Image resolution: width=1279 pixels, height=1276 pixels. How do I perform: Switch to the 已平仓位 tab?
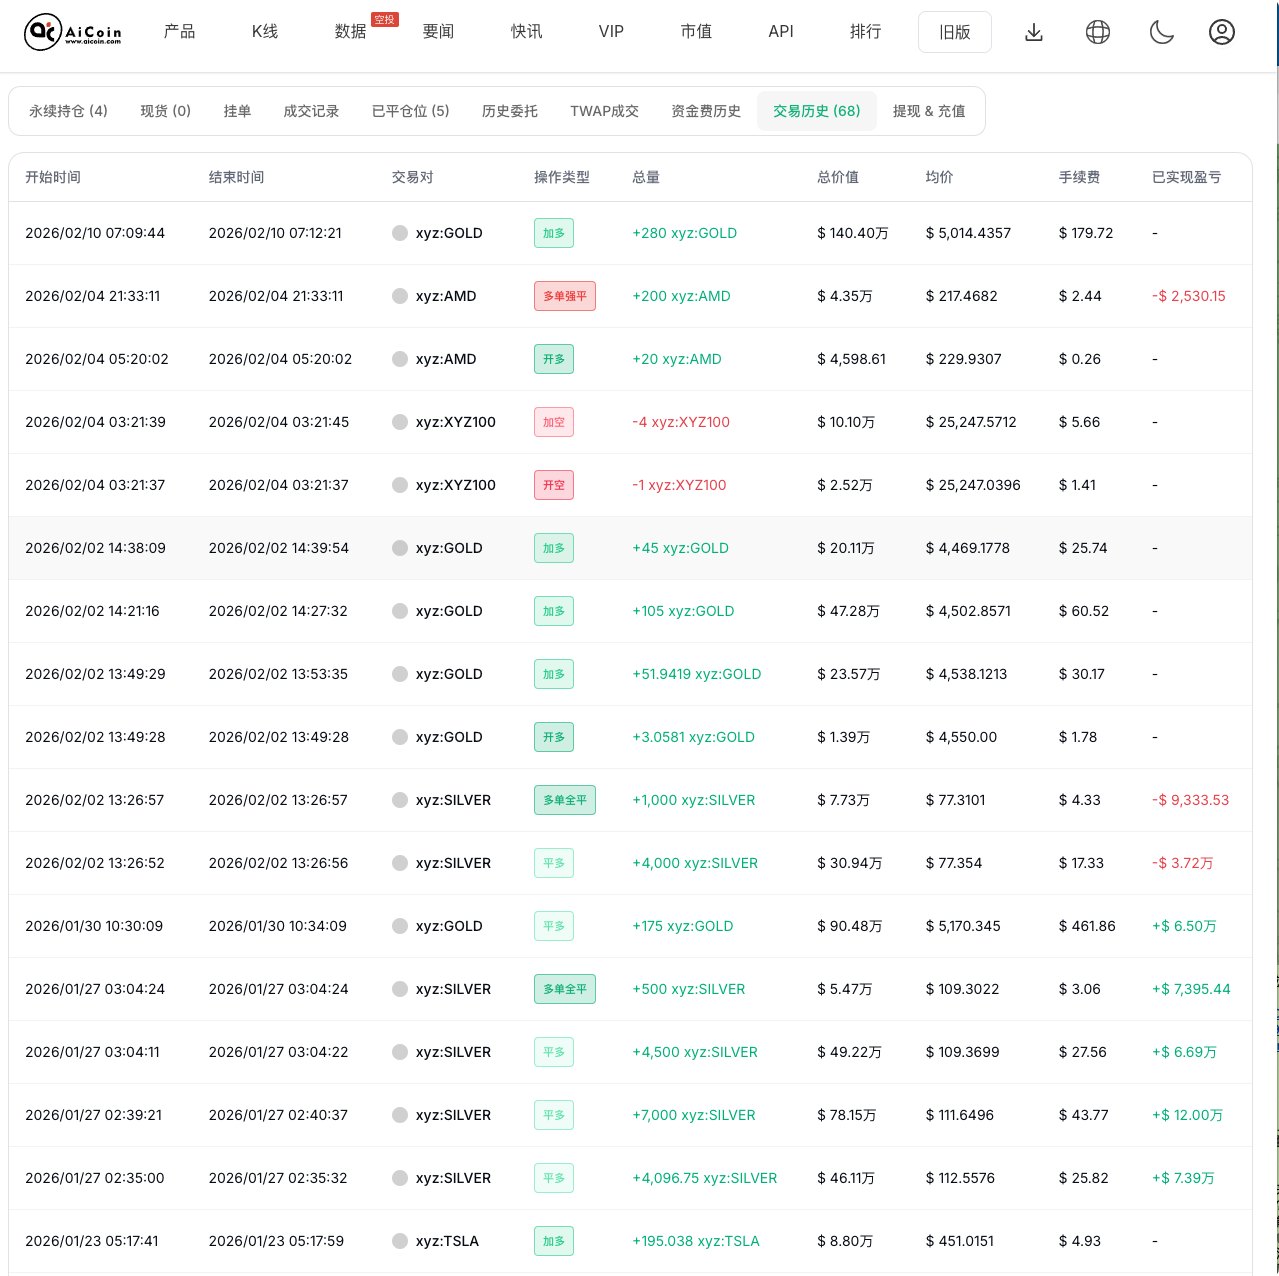point(410,111)
